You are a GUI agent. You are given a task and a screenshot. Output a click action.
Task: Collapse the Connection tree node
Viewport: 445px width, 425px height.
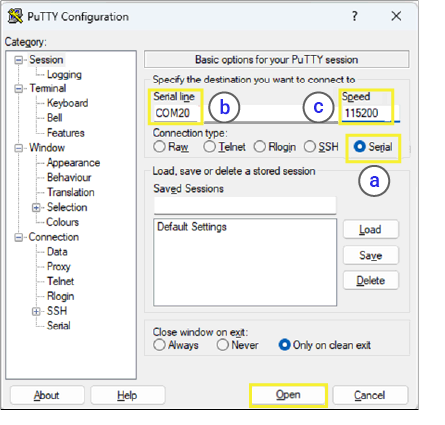[x=19, y=237]
